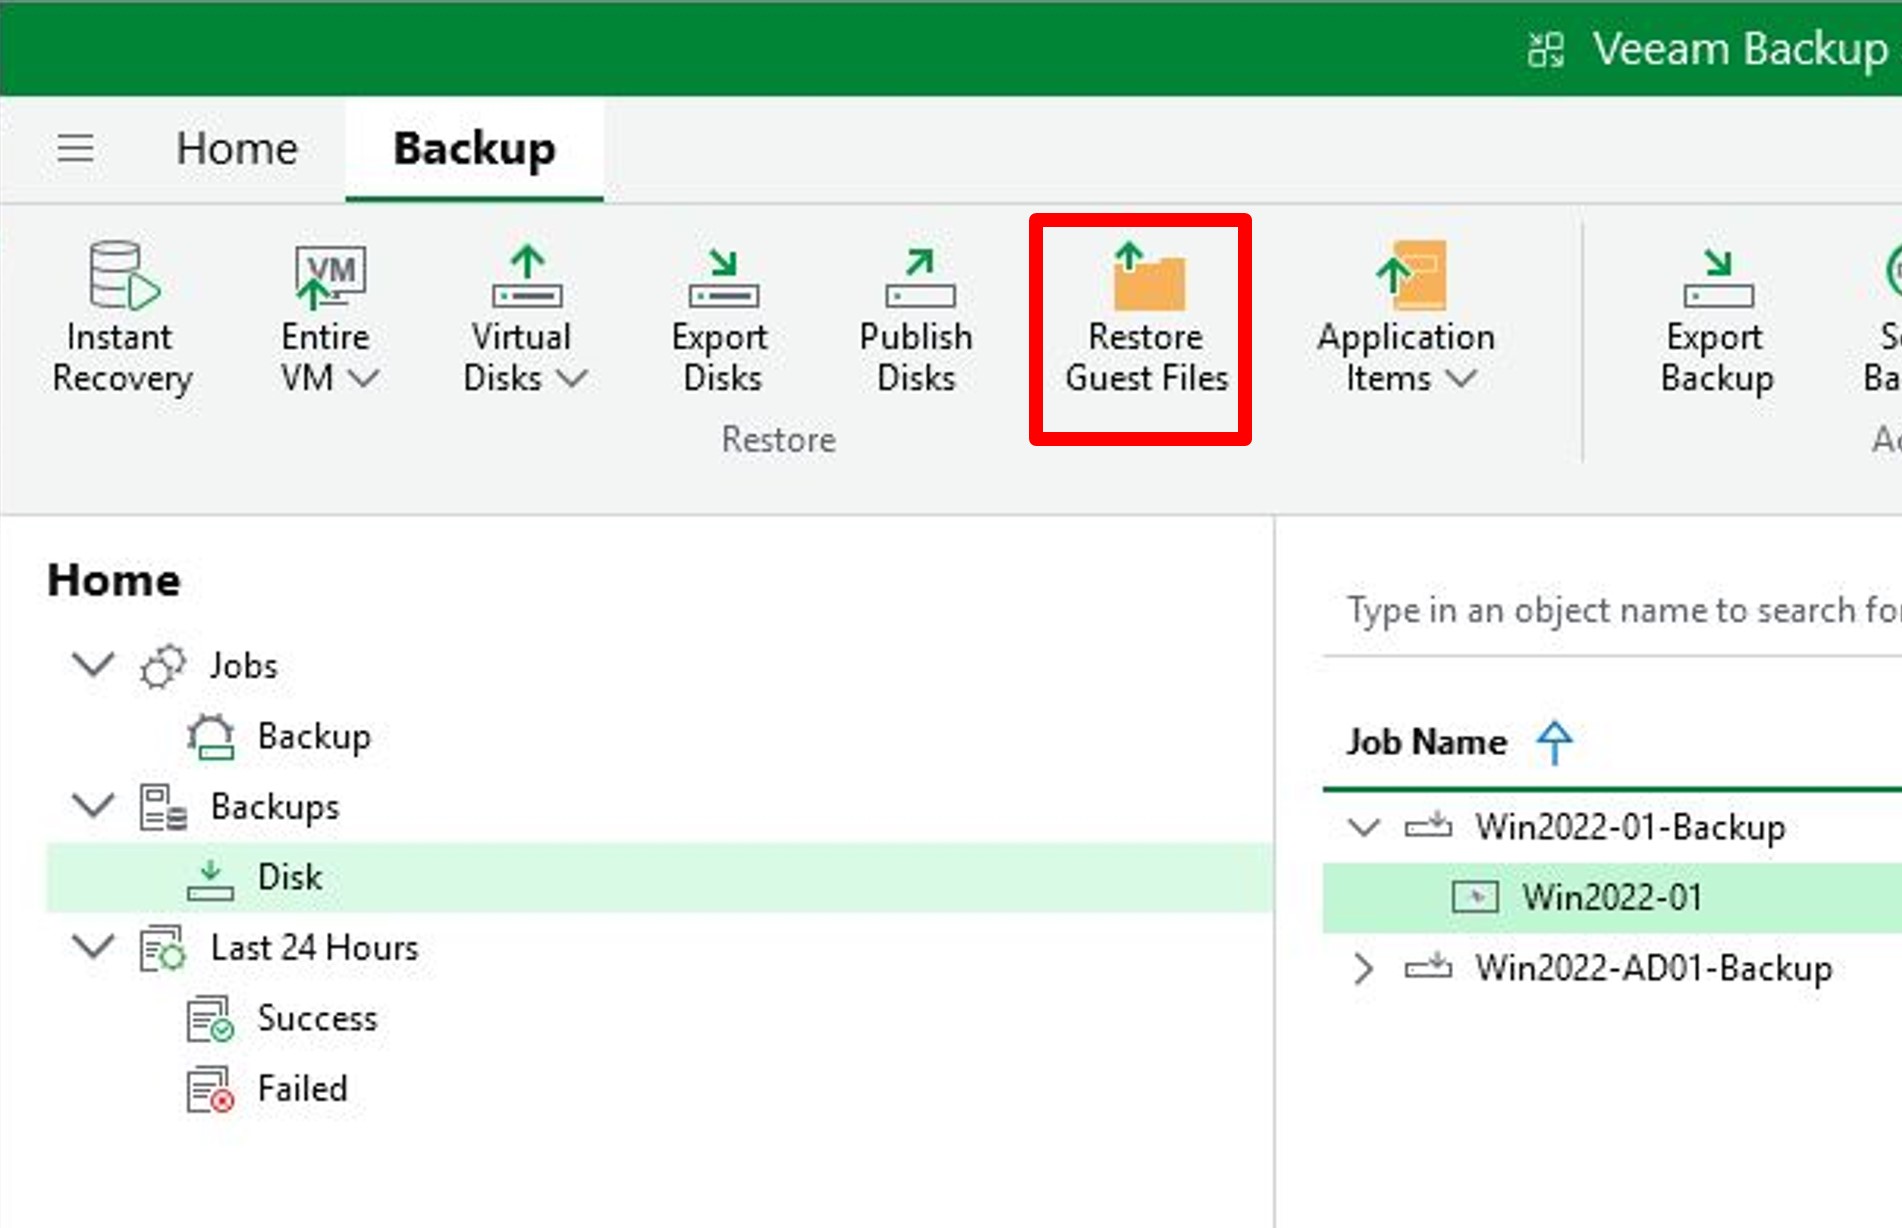Screen dimensions: 1902x1228
Task: Select the Backup ribbon tab
Action: pos(474,149)
